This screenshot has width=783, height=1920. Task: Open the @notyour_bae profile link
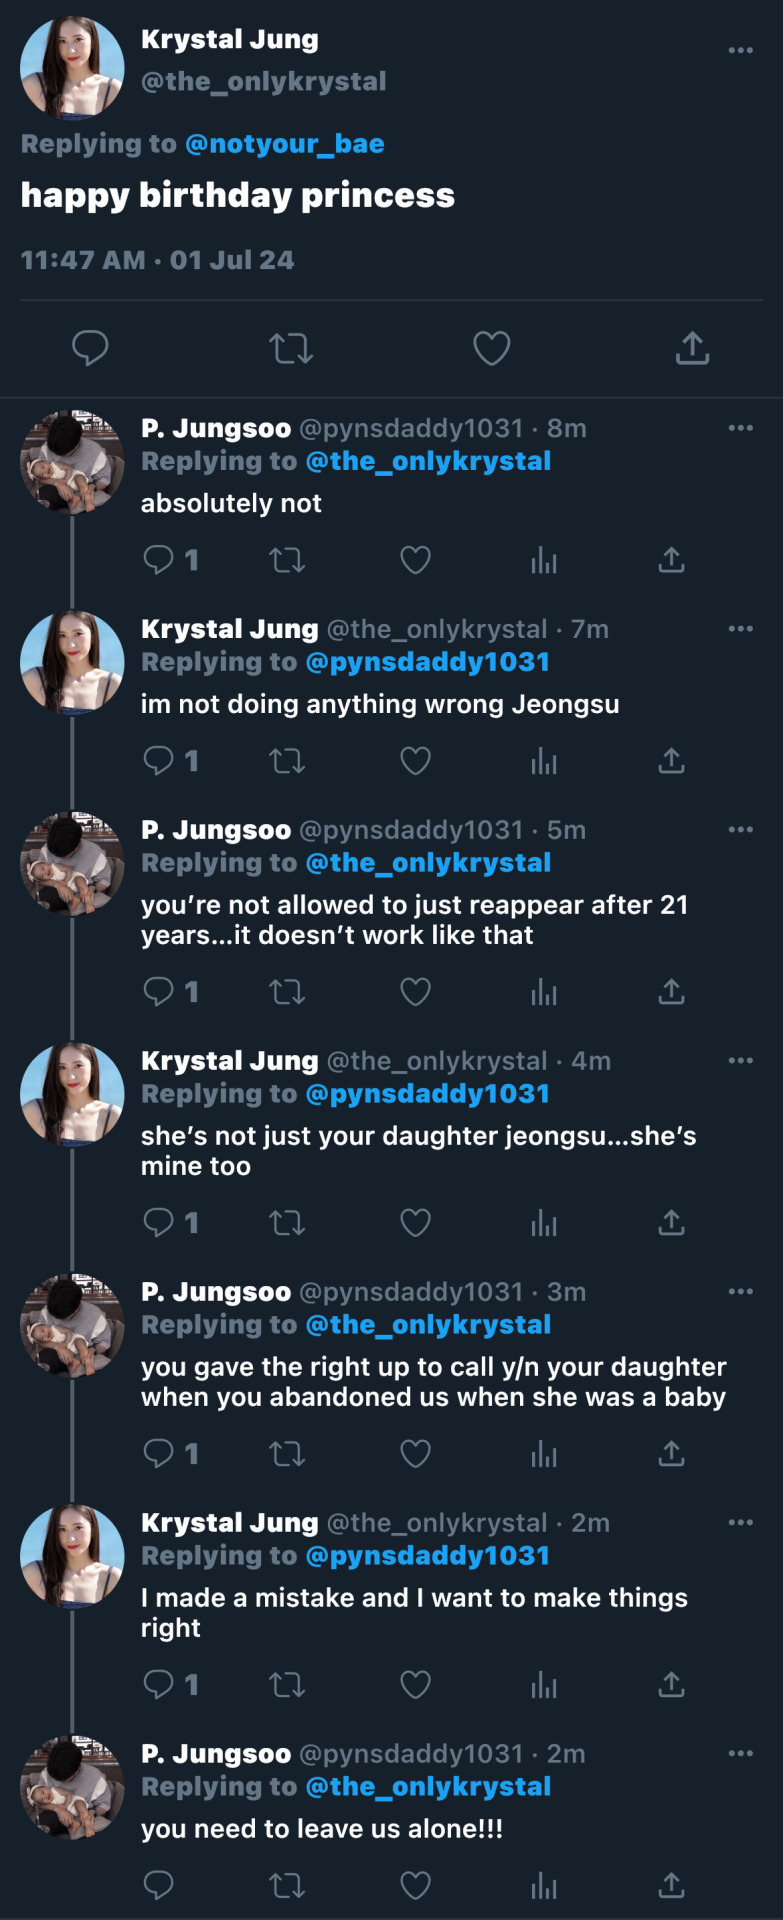(x=284, y=144)
